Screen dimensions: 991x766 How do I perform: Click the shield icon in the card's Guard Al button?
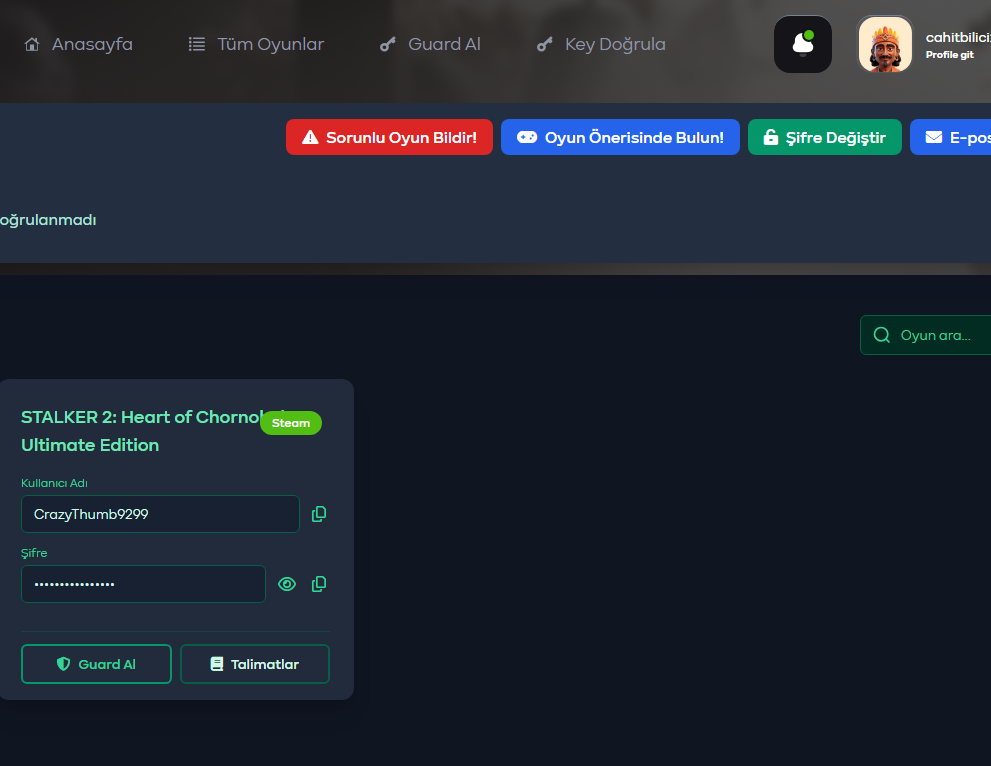click(63, 664)
